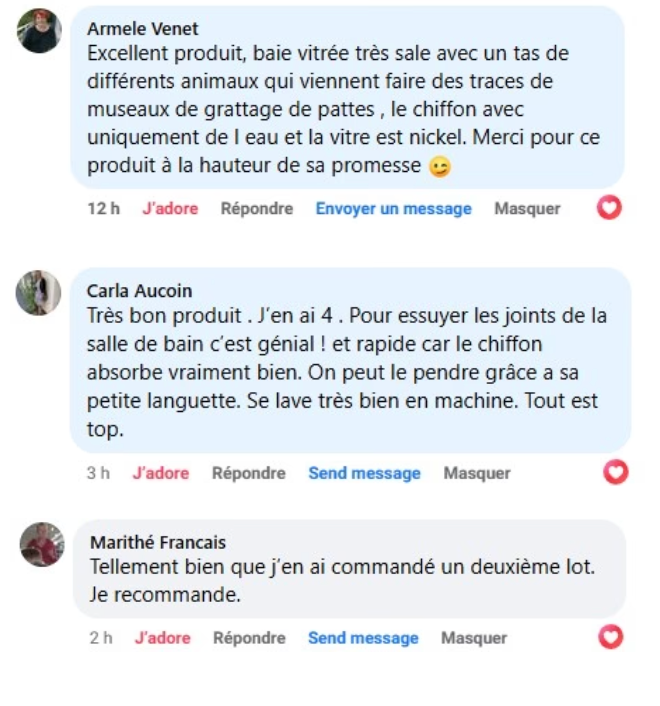660x706 pixels.
Task: Click the 3 h timestamp on Carla's comment
Action: (98, 473)
